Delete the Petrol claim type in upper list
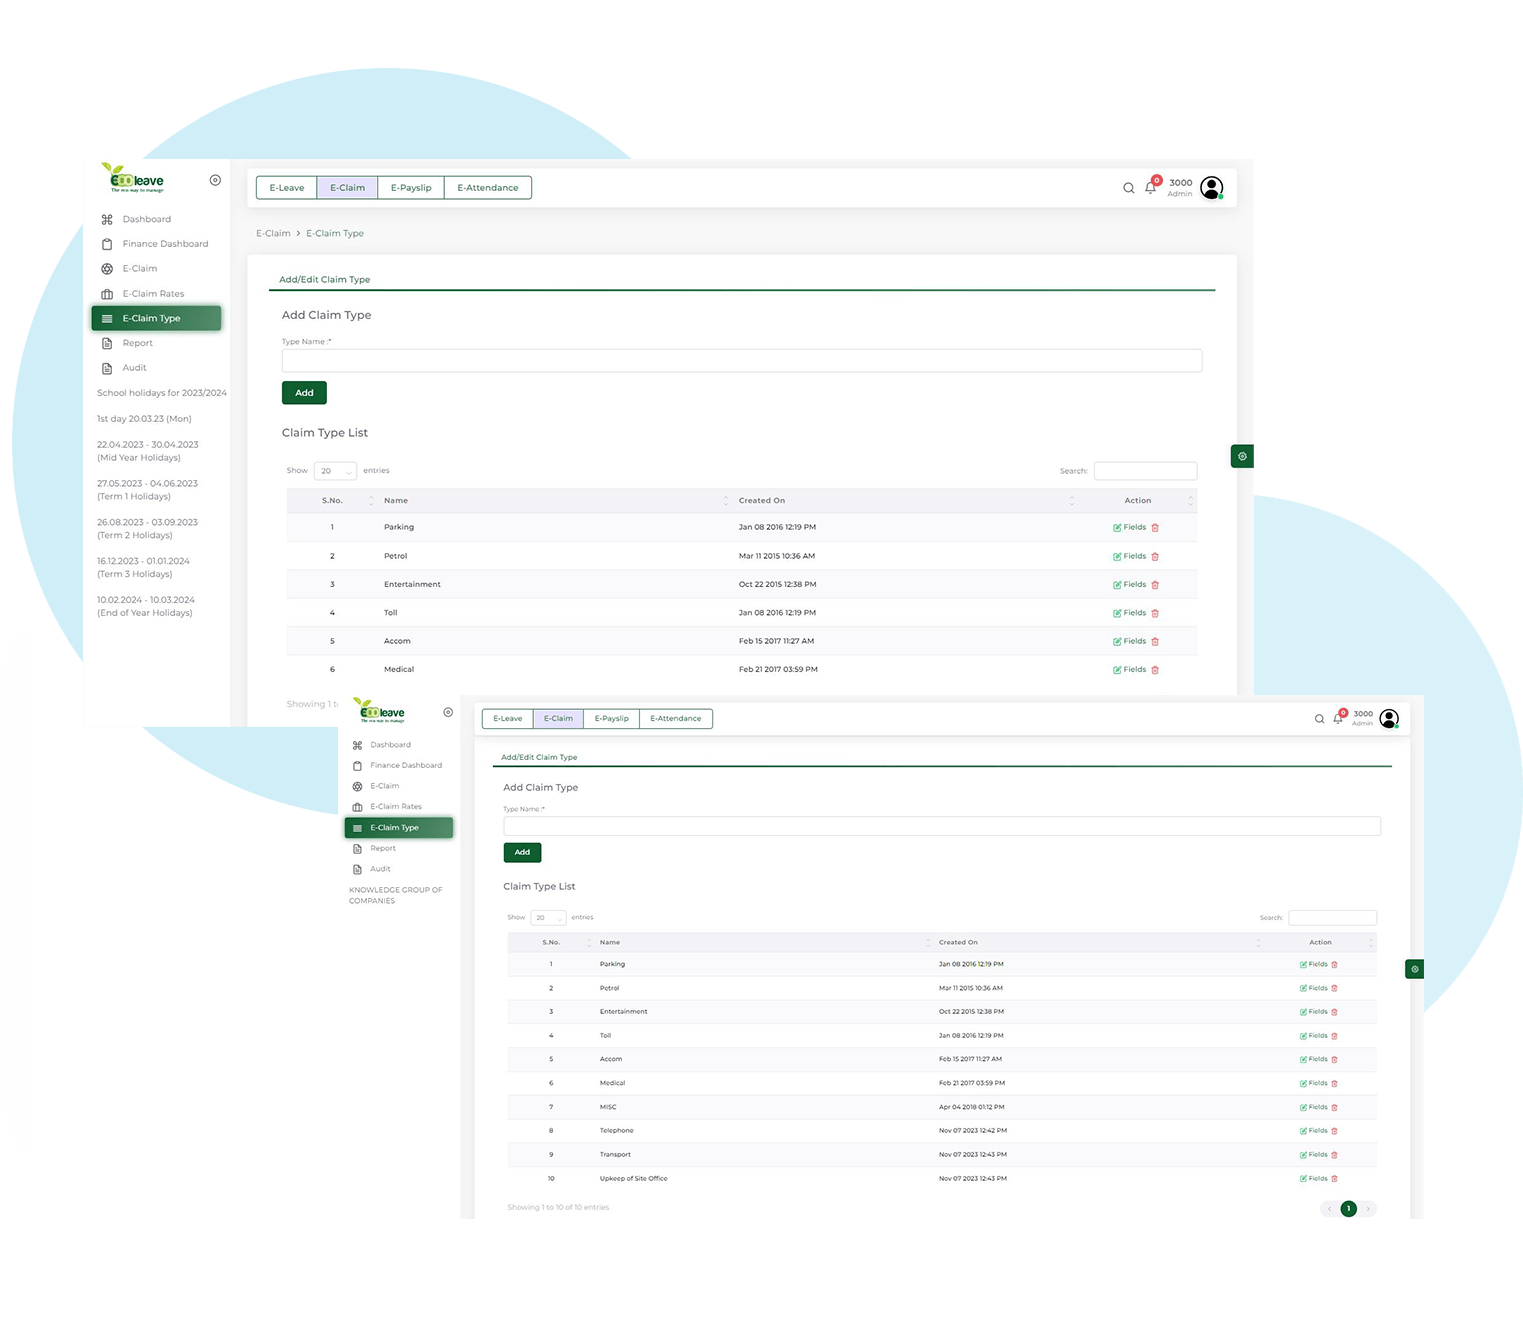1523x1328 pixels. [1155, 557]
